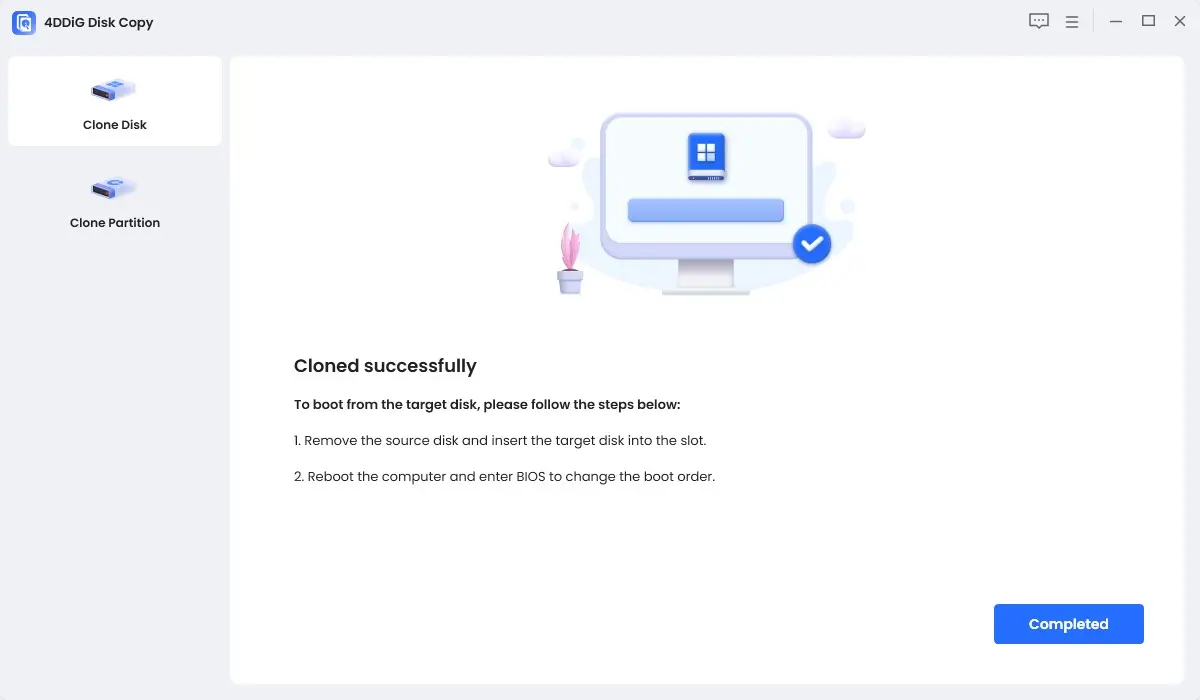Select the Clone Partition drive icon
The height and width of the screenshot is (700, 1200).
point(114,187)
